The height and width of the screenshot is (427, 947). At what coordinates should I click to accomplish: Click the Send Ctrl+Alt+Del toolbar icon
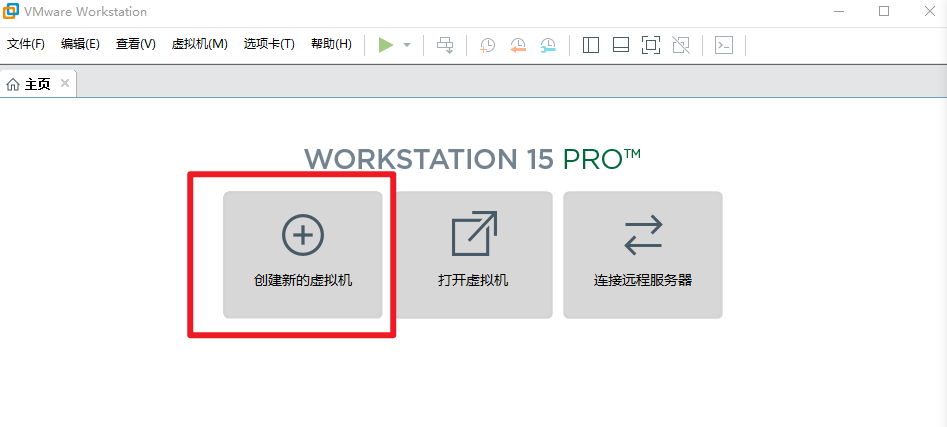pyautogui.click(x=445, y=45)
